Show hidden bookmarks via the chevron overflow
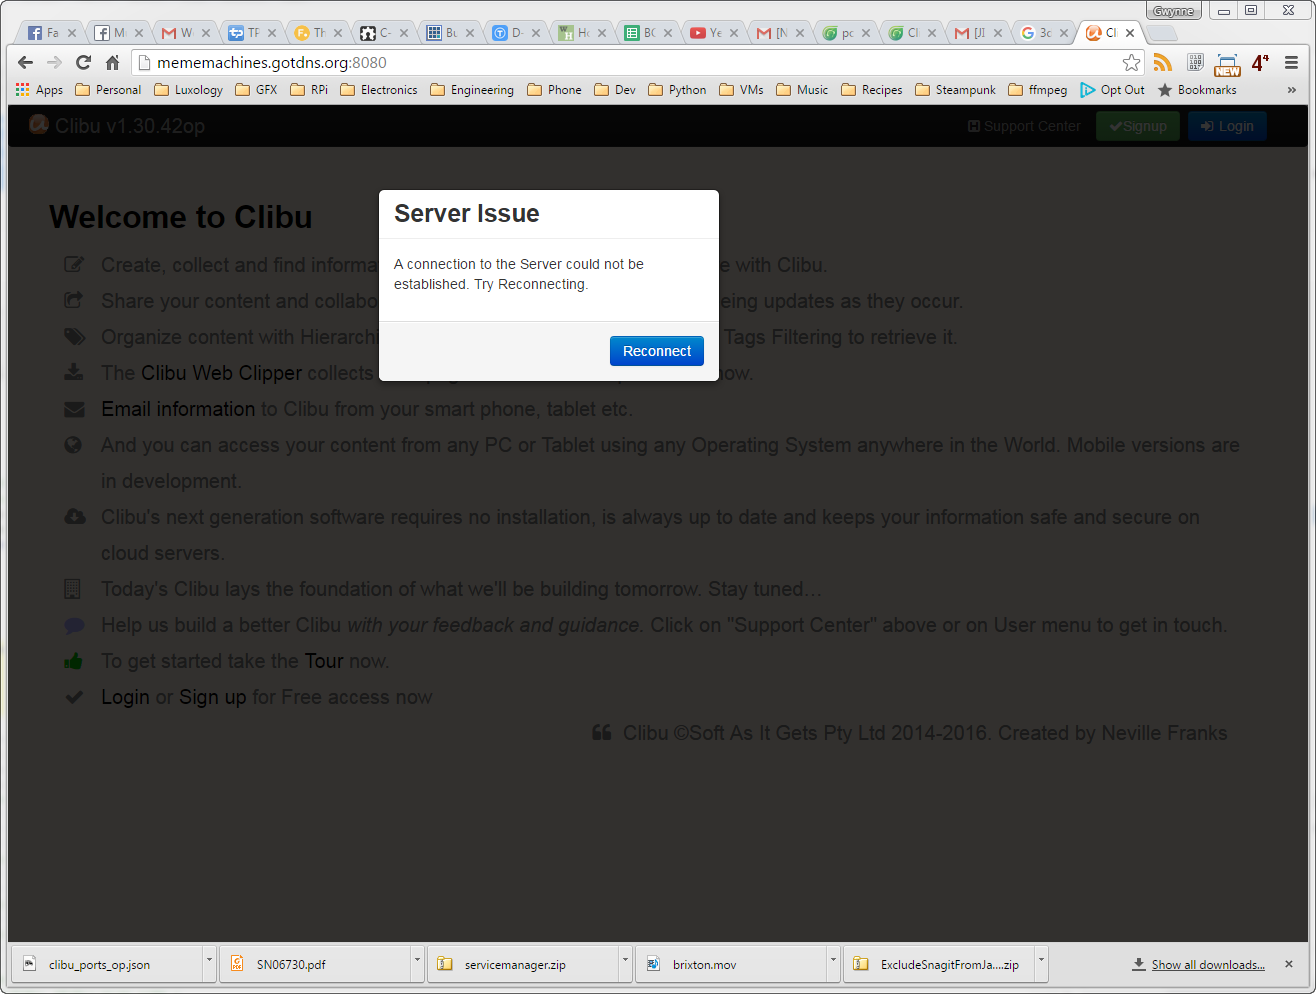1316x994 pixels. (x=1291, y=90)
